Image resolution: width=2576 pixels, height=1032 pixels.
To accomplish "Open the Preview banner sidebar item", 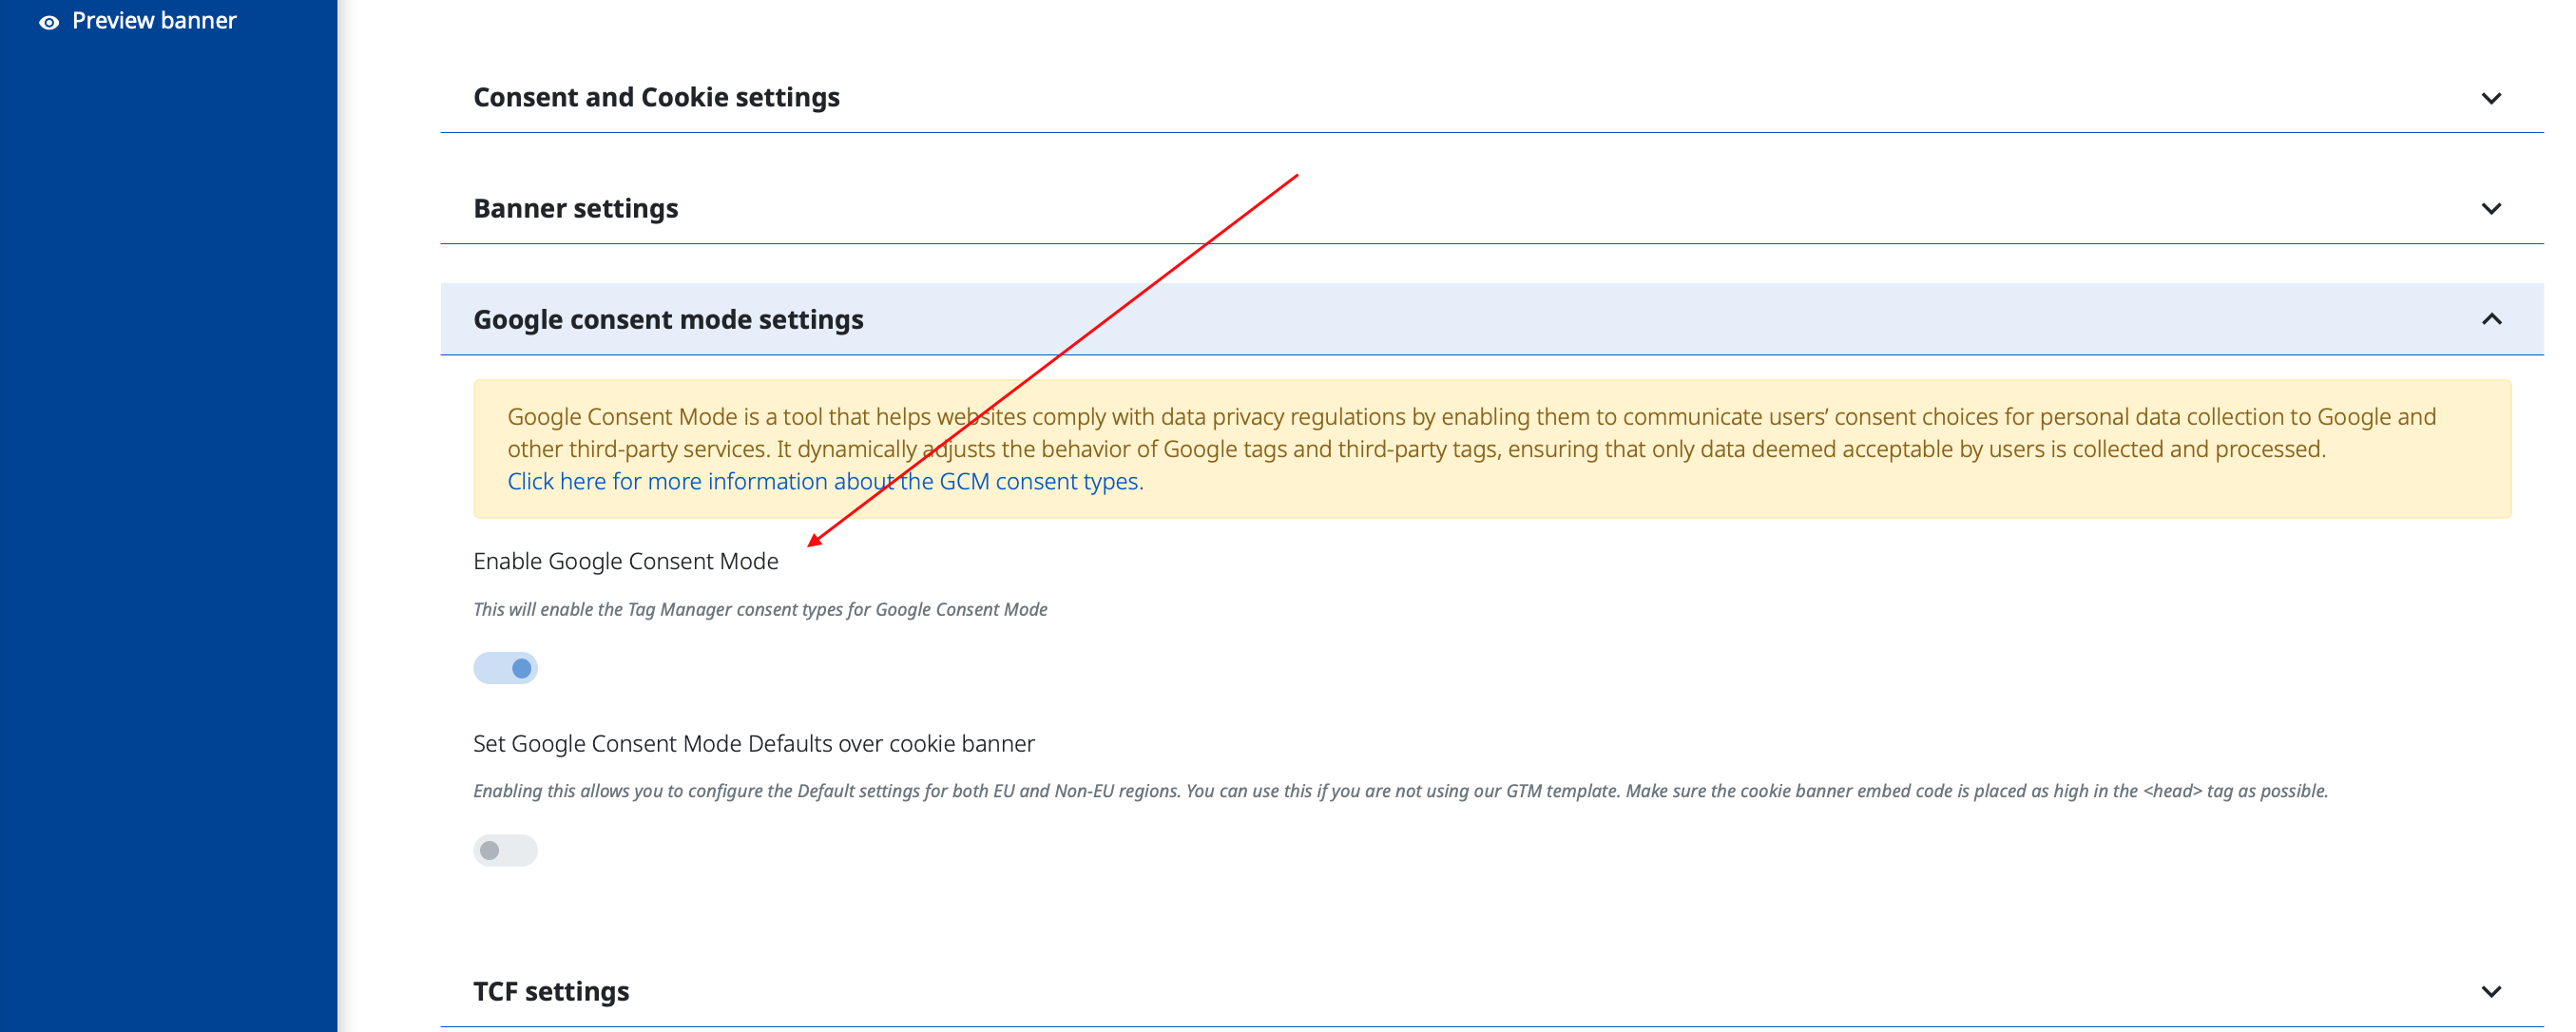I will coord(138,21).
